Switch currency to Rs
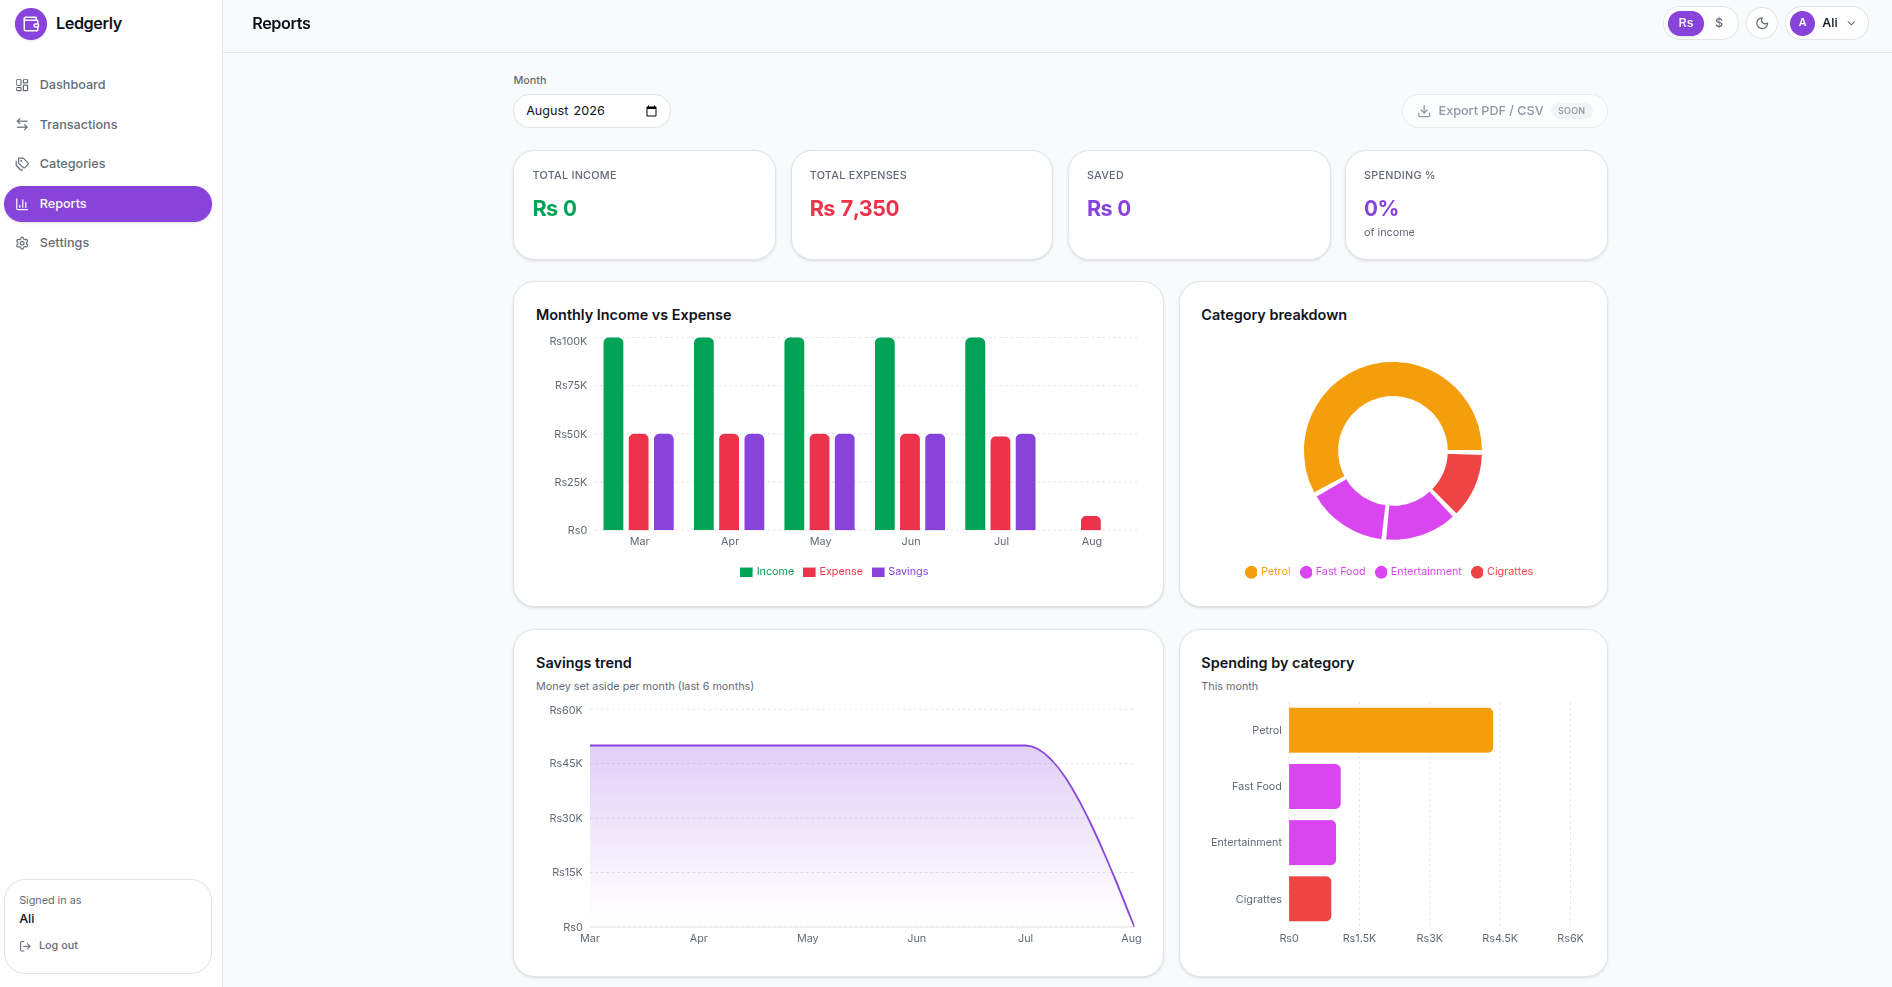The width and height of the screenshot is (1892, 987). pyautogui.click(x=1686, y=23)
